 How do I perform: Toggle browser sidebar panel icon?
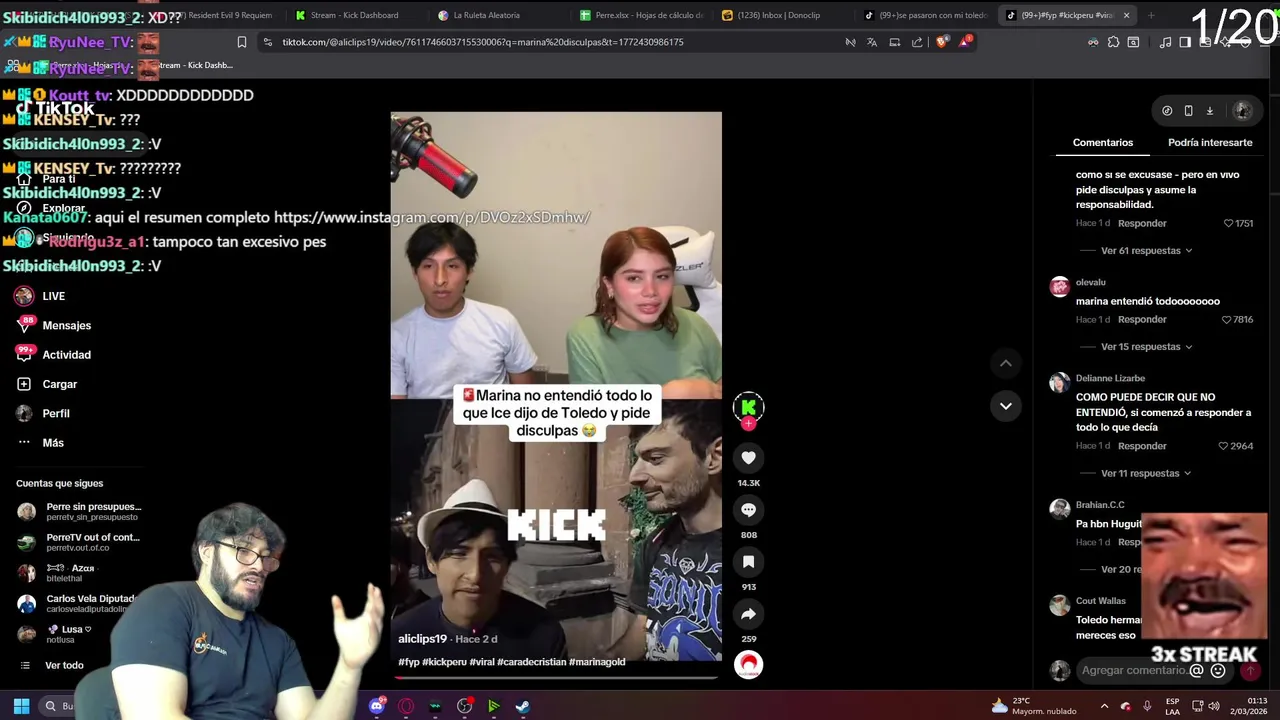click(x=1185, y=42)
